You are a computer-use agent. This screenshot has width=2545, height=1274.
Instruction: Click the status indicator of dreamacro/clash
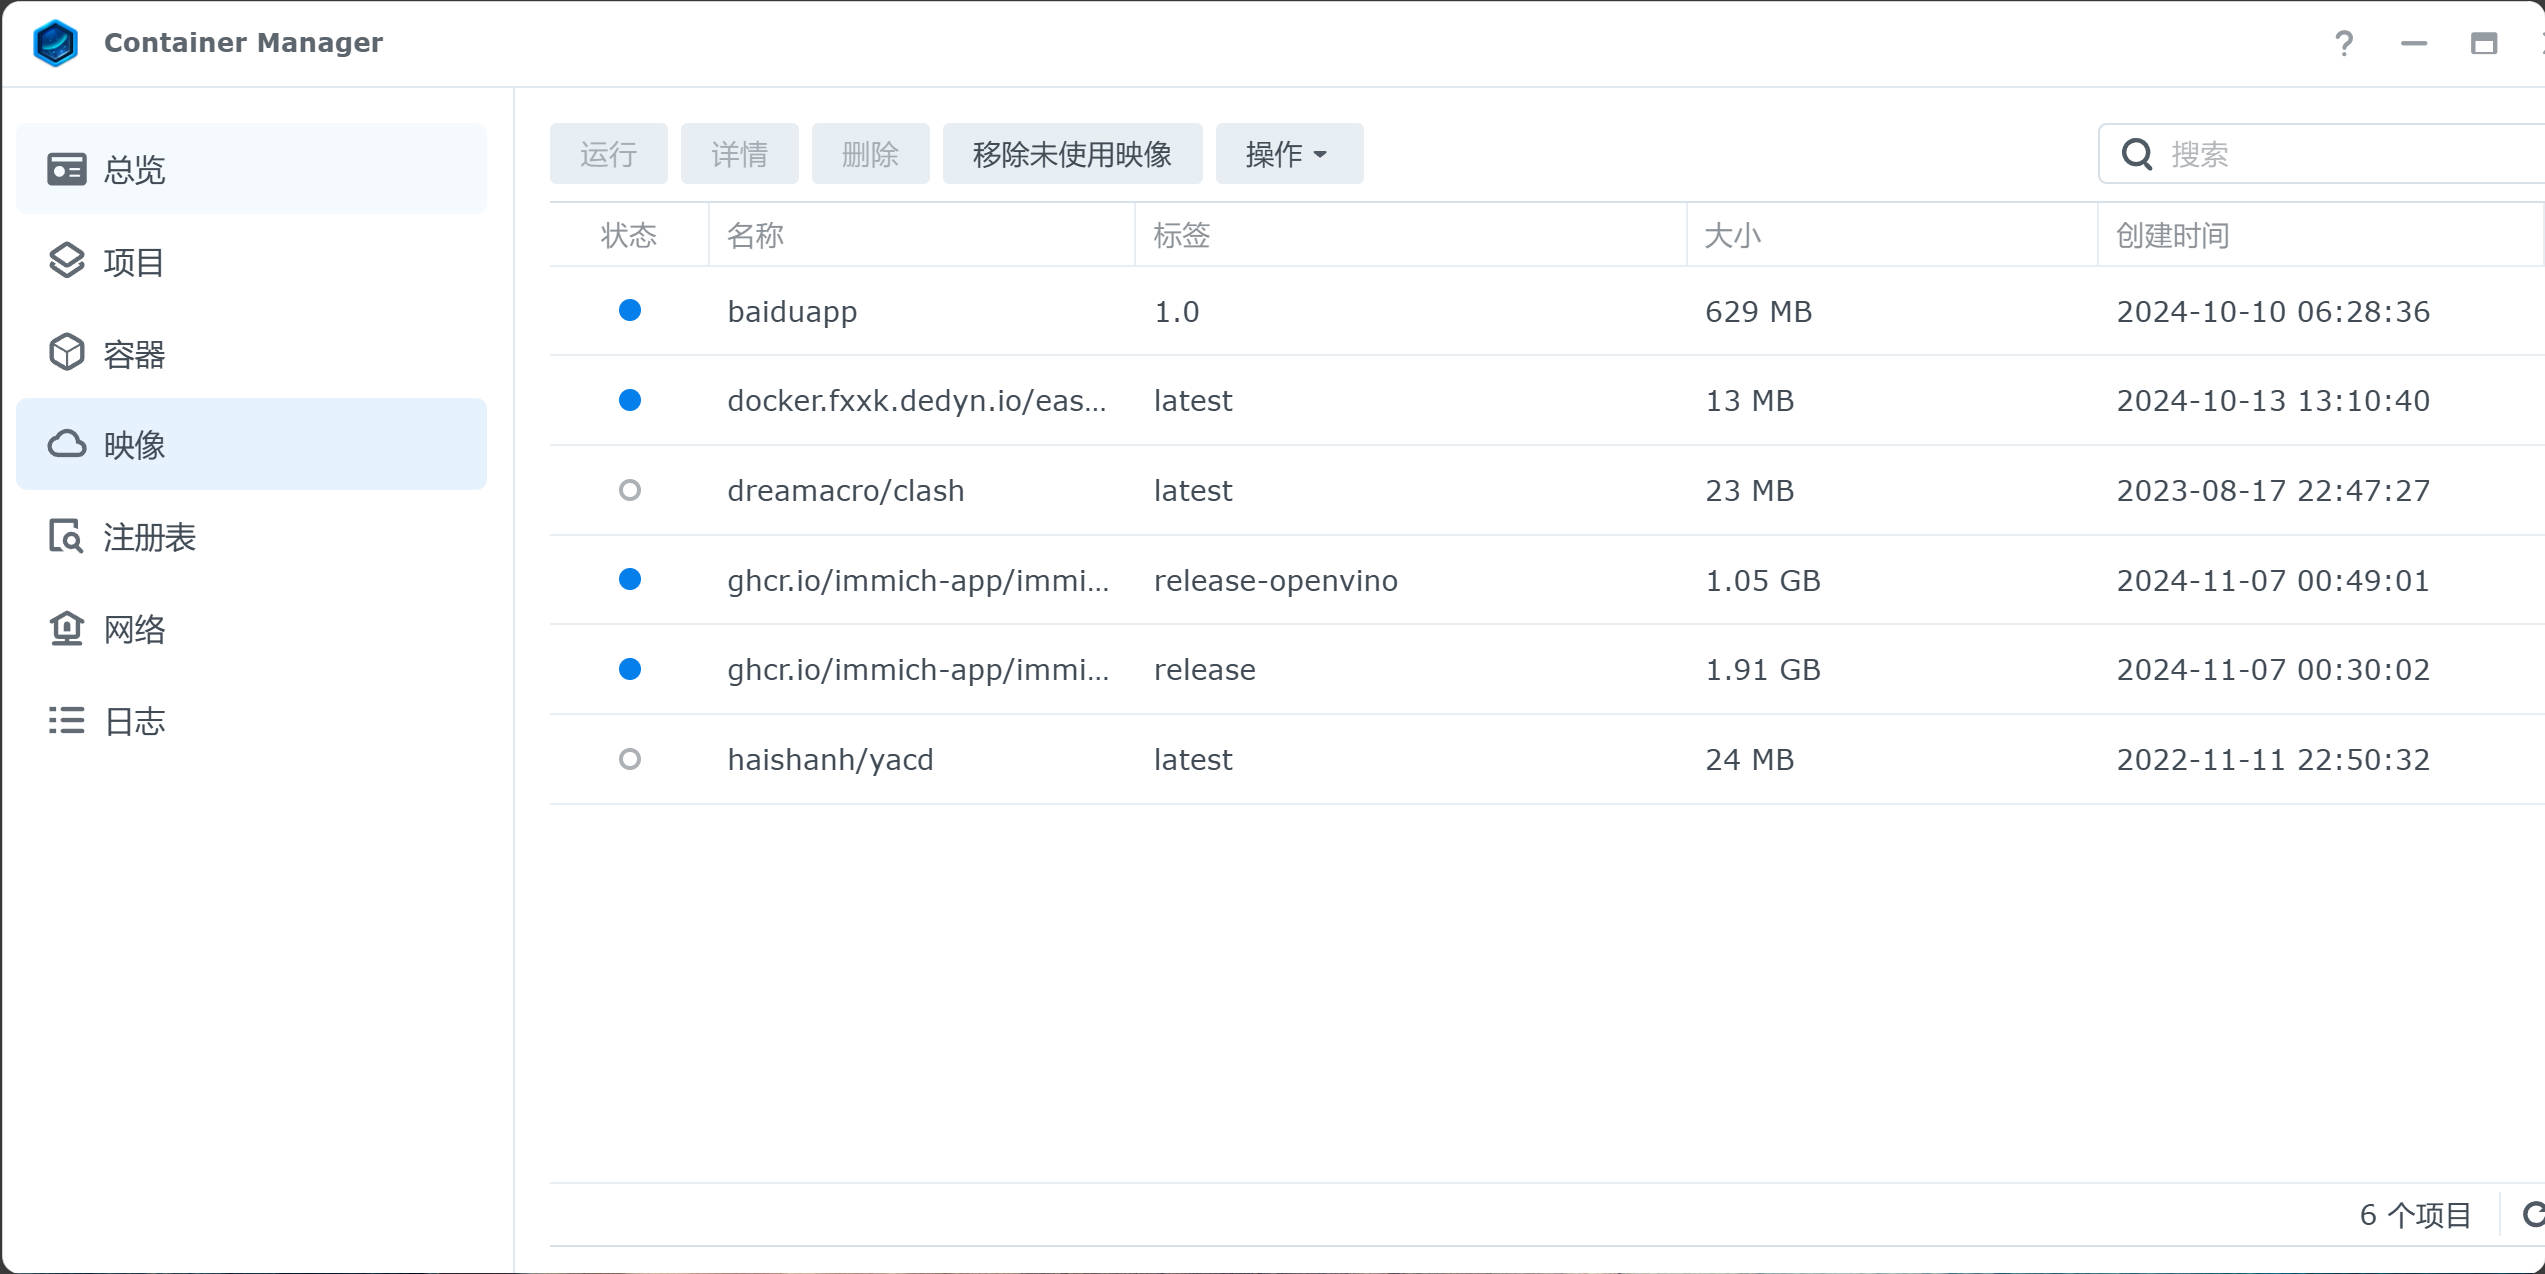[629, 490]
